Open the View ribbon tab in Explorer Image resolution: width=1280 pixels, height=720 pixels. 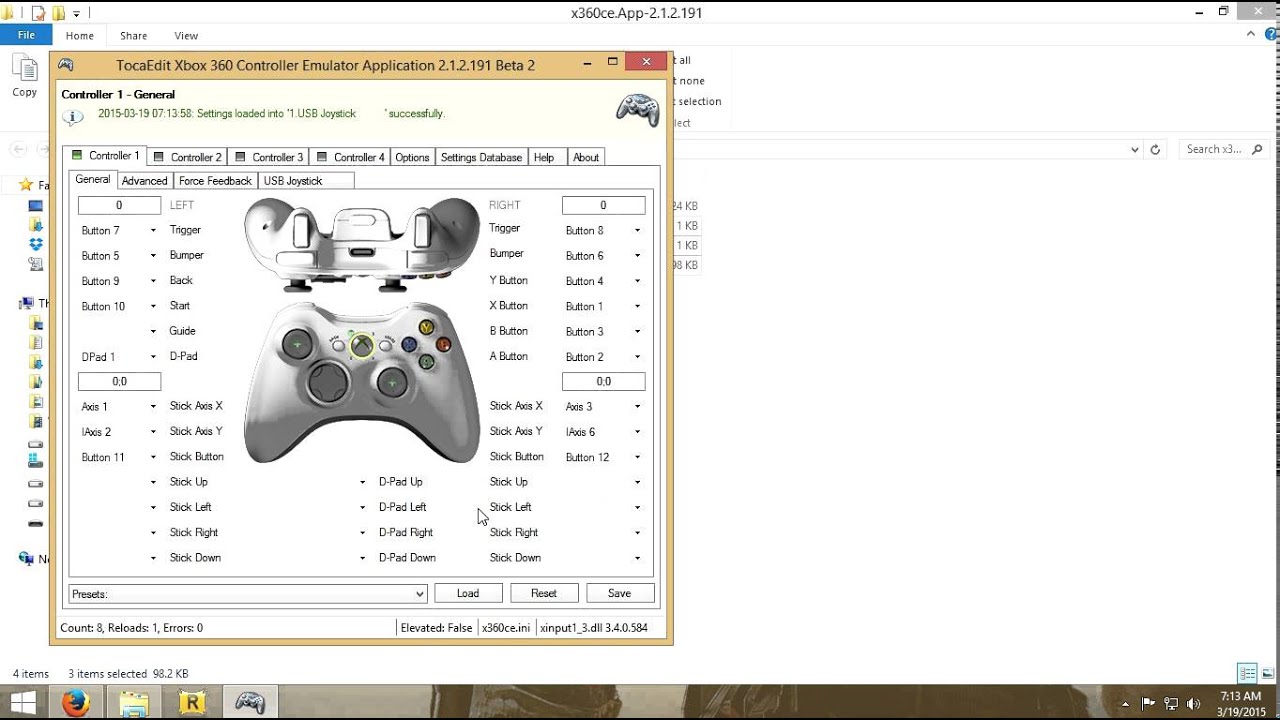coord(186,35)
